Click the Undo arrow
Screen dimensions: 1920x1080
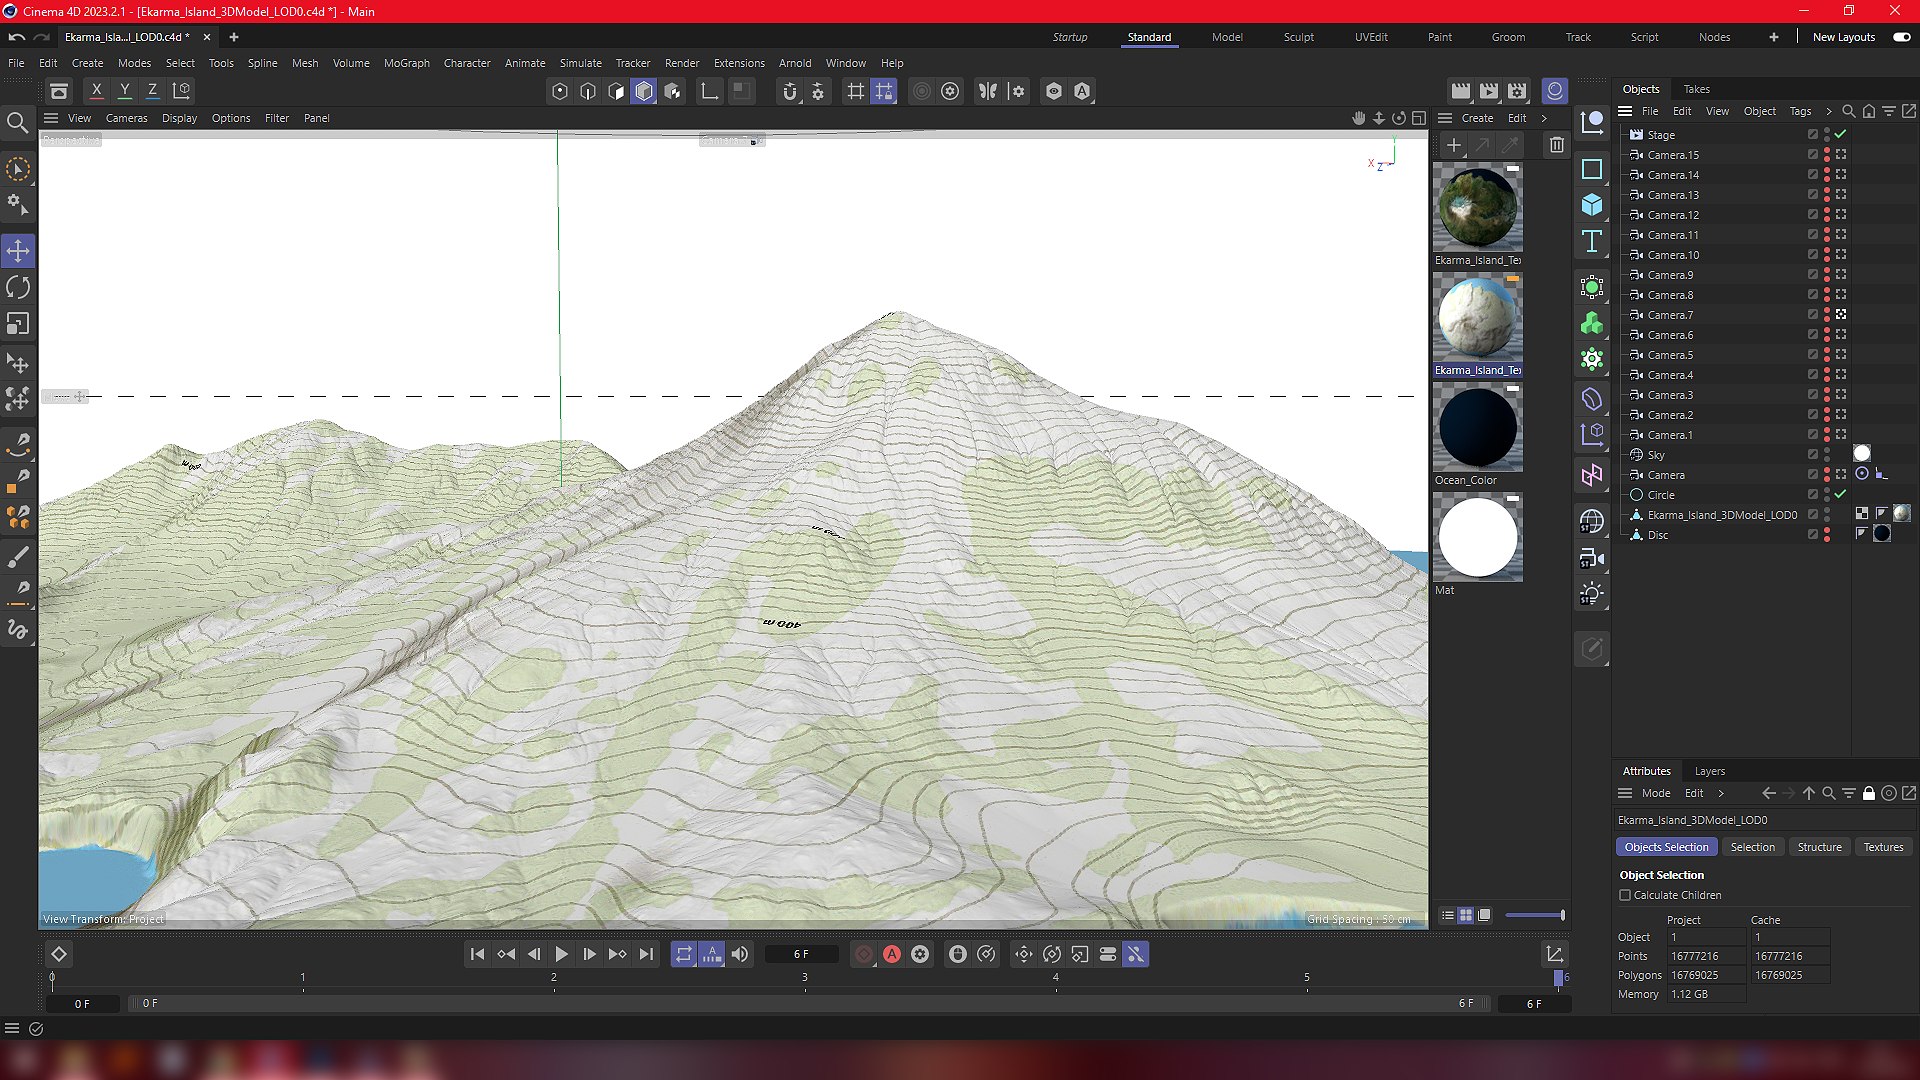[x=16, y=37]
